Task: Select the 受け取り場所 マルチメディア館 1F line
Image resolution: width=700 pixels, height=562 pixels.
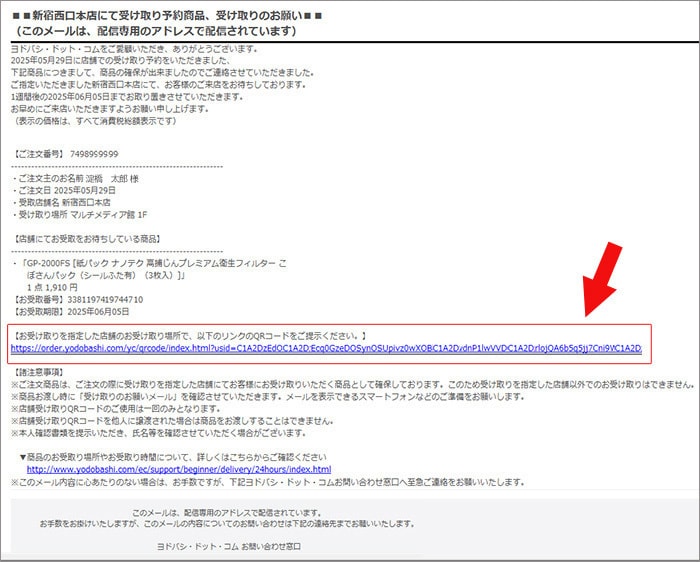Action: pos(80,215)
